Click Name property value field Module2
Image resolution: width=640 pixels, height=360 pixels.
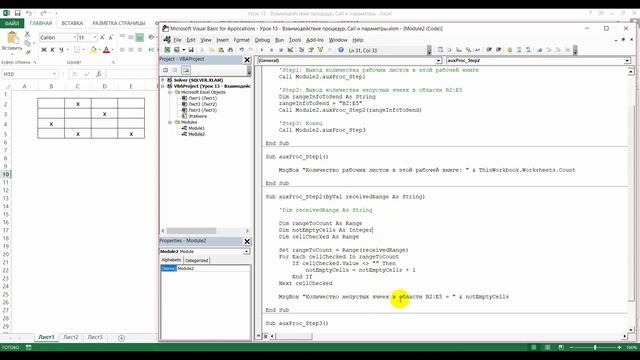(x=213, y=268)
